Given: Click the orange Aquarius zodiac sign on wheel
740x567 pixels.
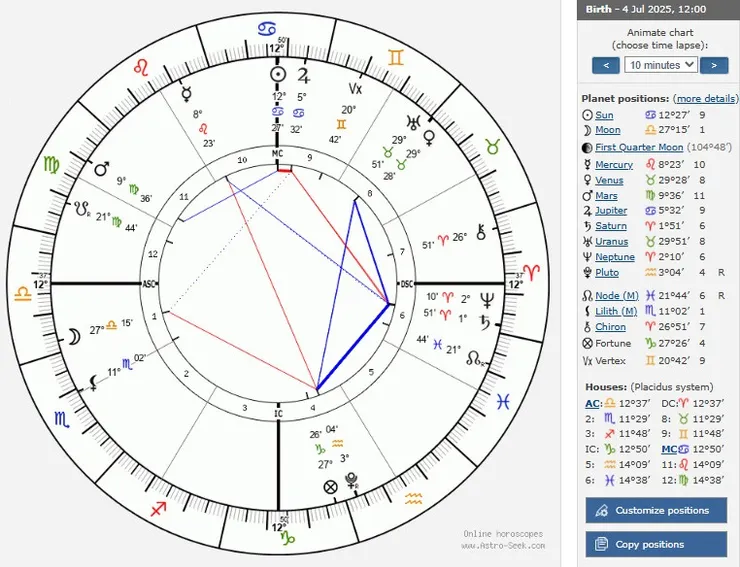Looking at the screenshot, I should pyautogui.click(x=413, y=499).
